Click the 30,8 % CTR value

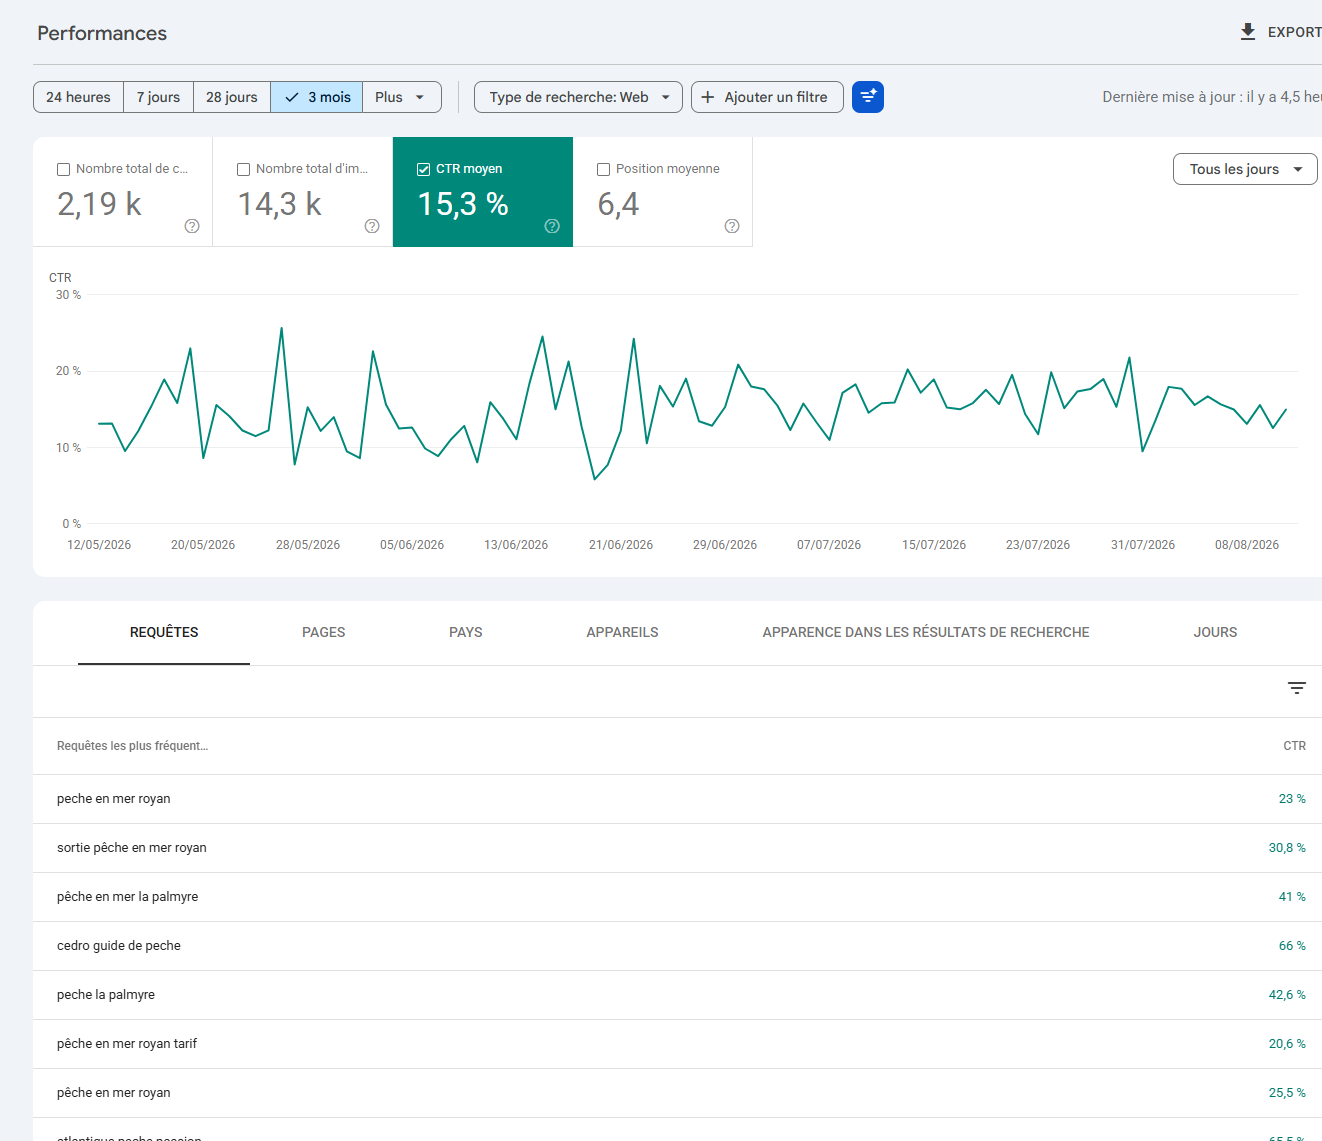1287,848
